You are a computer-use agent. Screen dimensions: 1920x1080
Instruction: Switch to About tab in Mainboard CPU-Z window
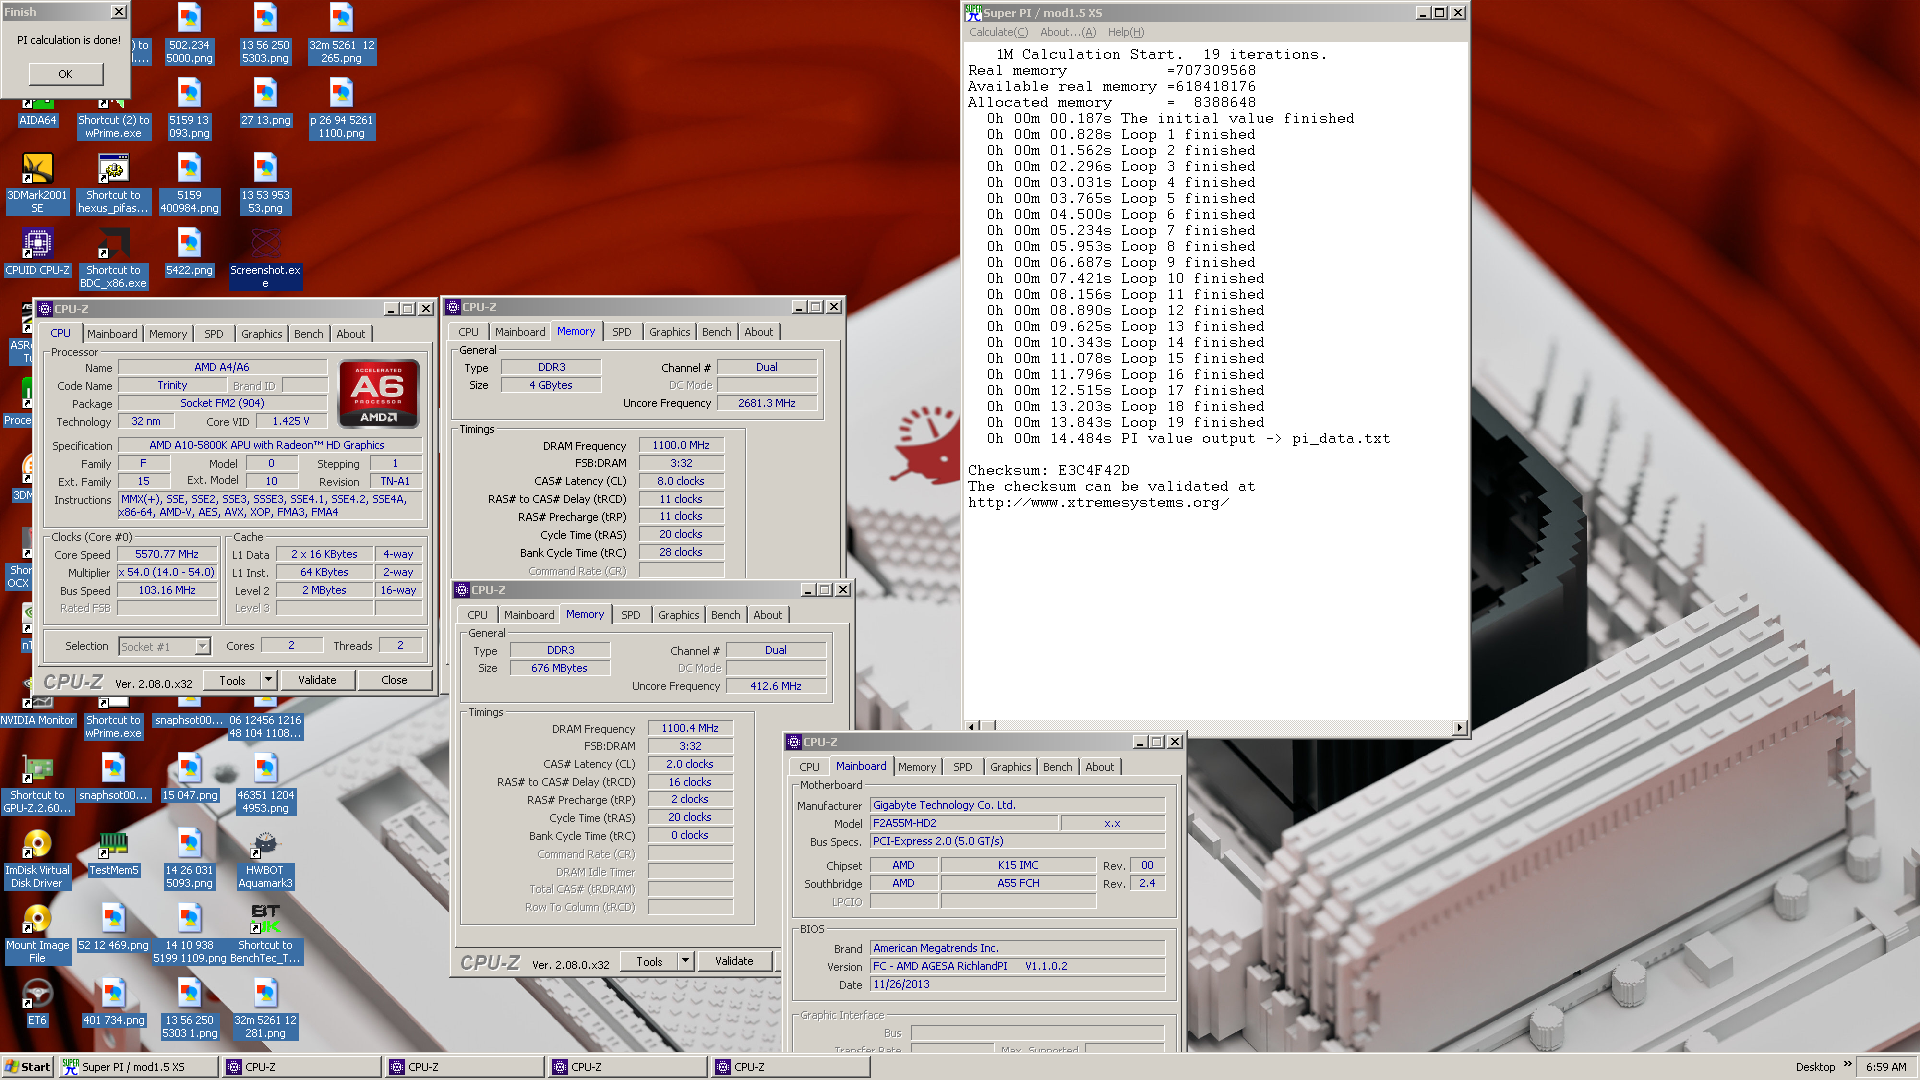1100,767
